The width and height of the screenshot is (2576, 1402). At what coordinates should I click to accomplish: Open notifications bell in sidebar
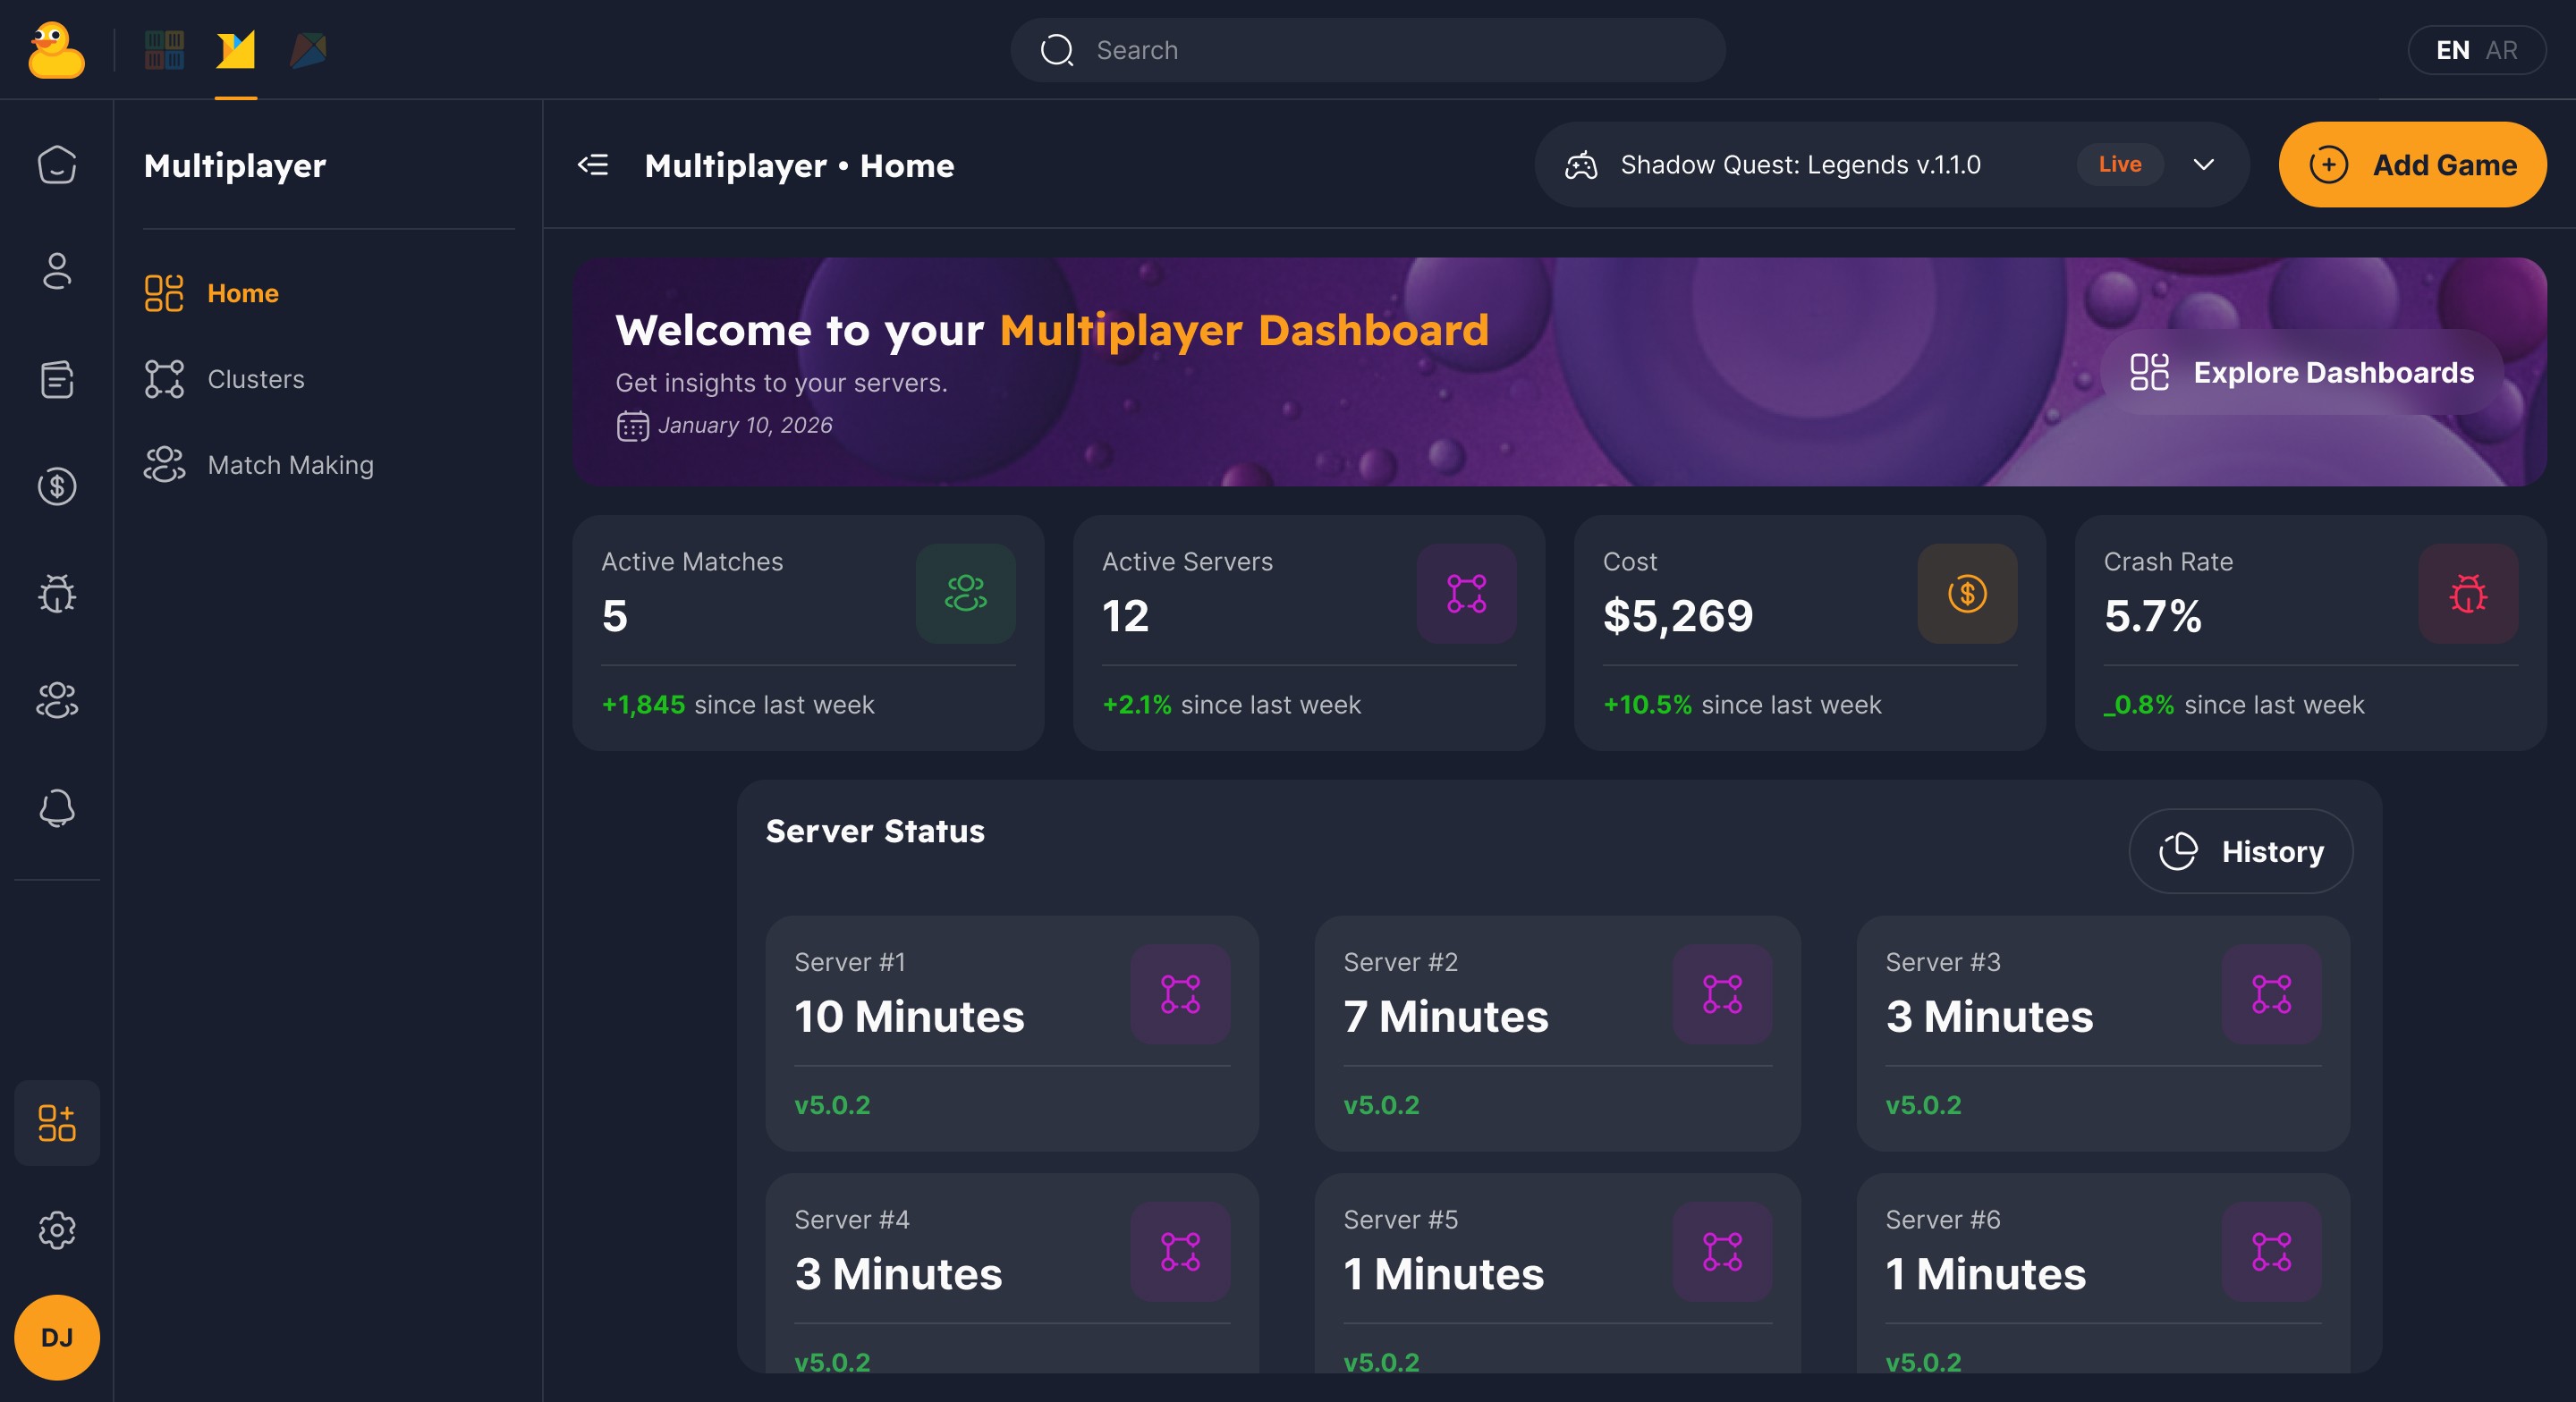click(x=57, y=808)
